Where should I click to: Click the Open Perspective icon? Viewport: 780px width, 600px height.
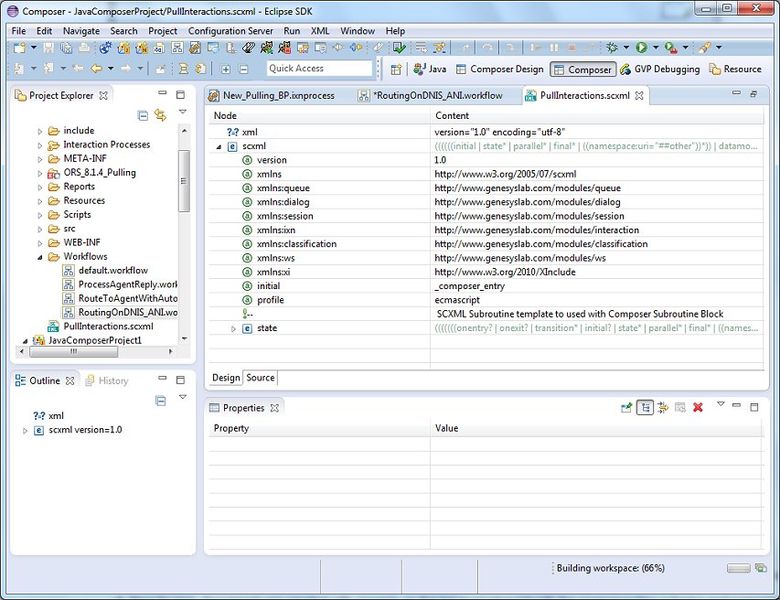pos(396,69)
